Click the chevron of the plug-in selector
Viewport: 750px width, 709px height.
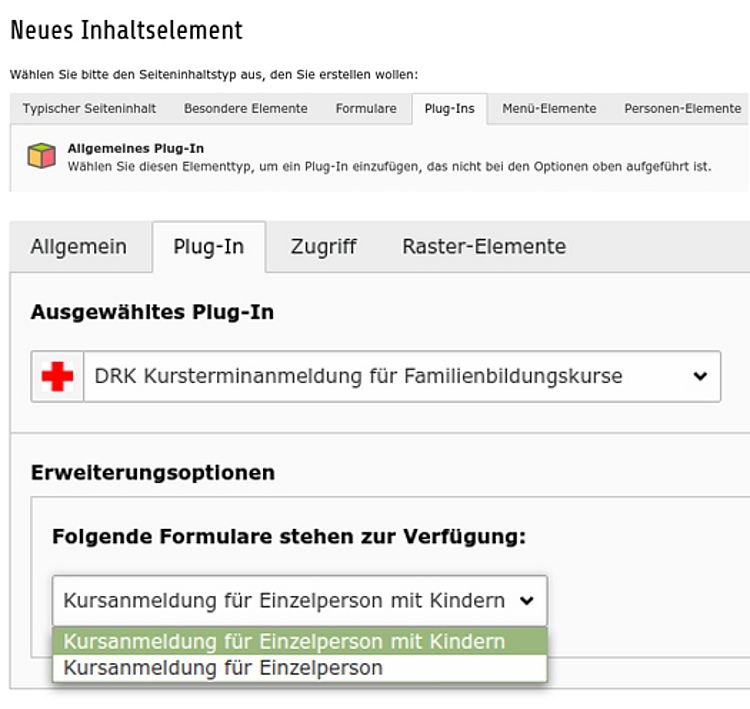point(699,377)
